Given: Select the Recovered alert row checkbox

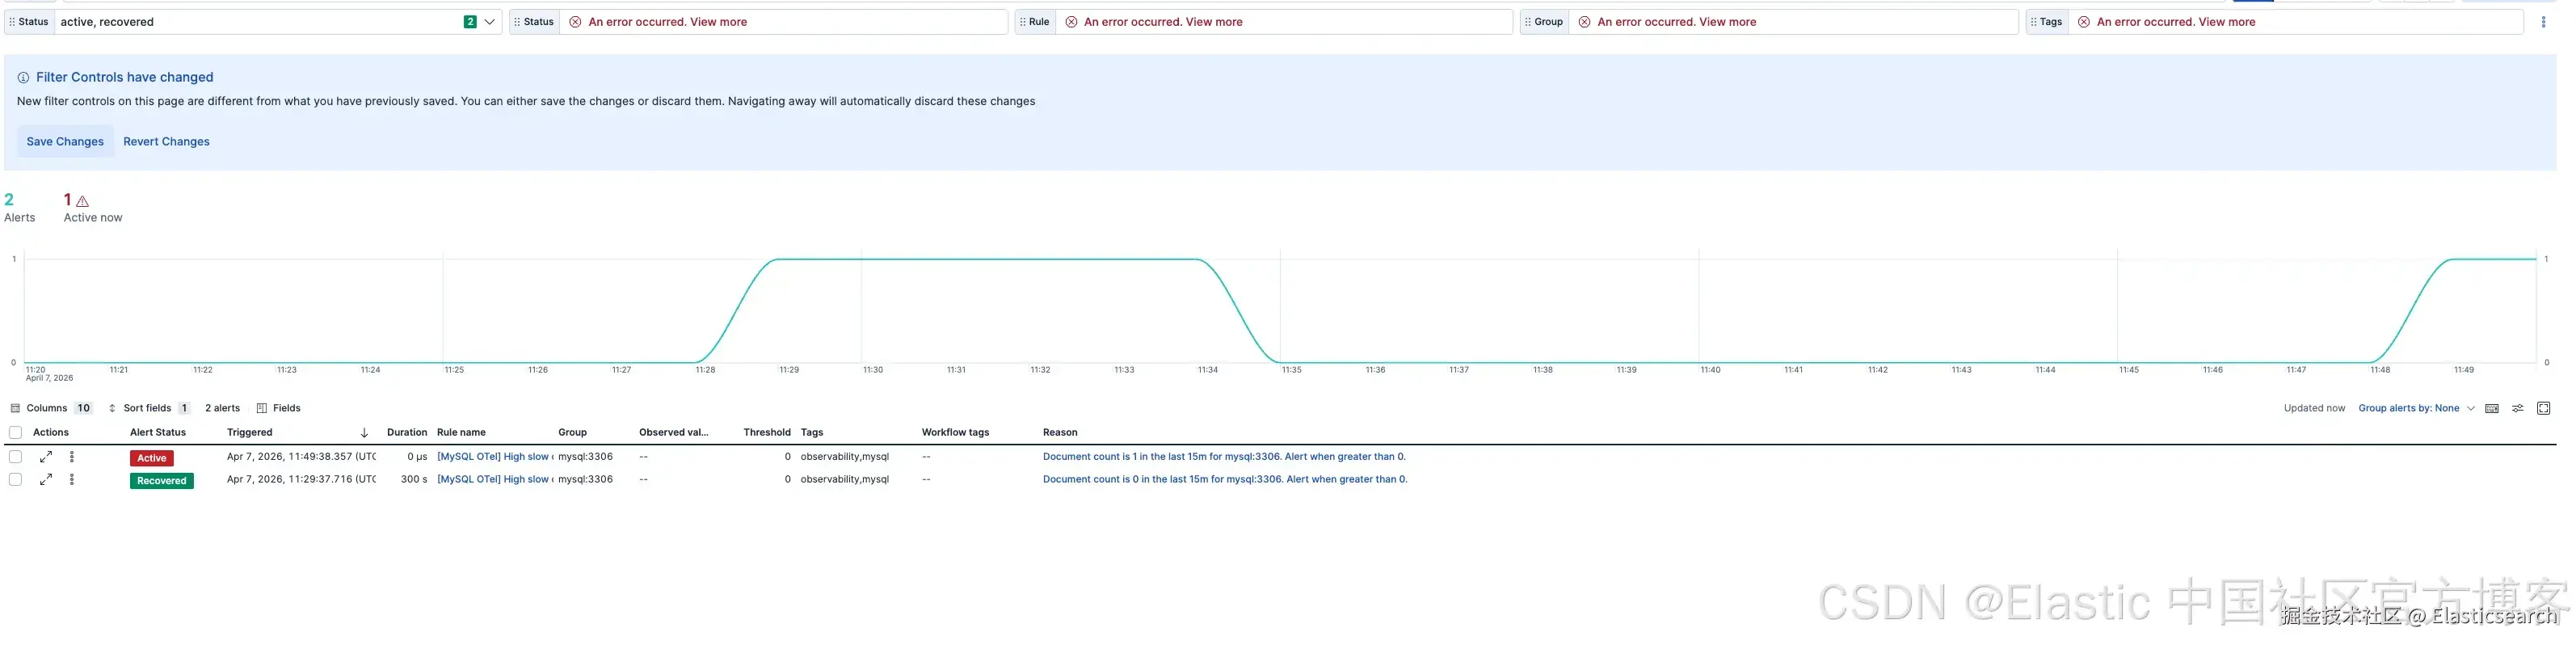Looking at the screenshot, I should 15,480.
